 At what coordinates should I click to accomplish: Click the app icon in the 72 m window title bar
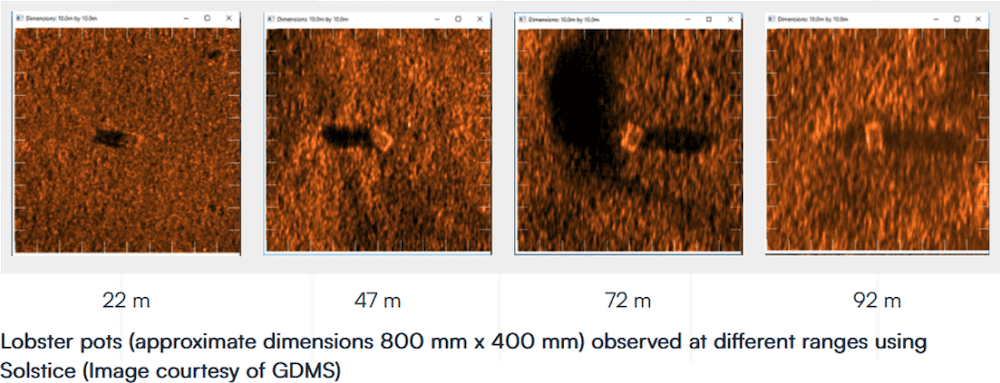coord(522,20)
